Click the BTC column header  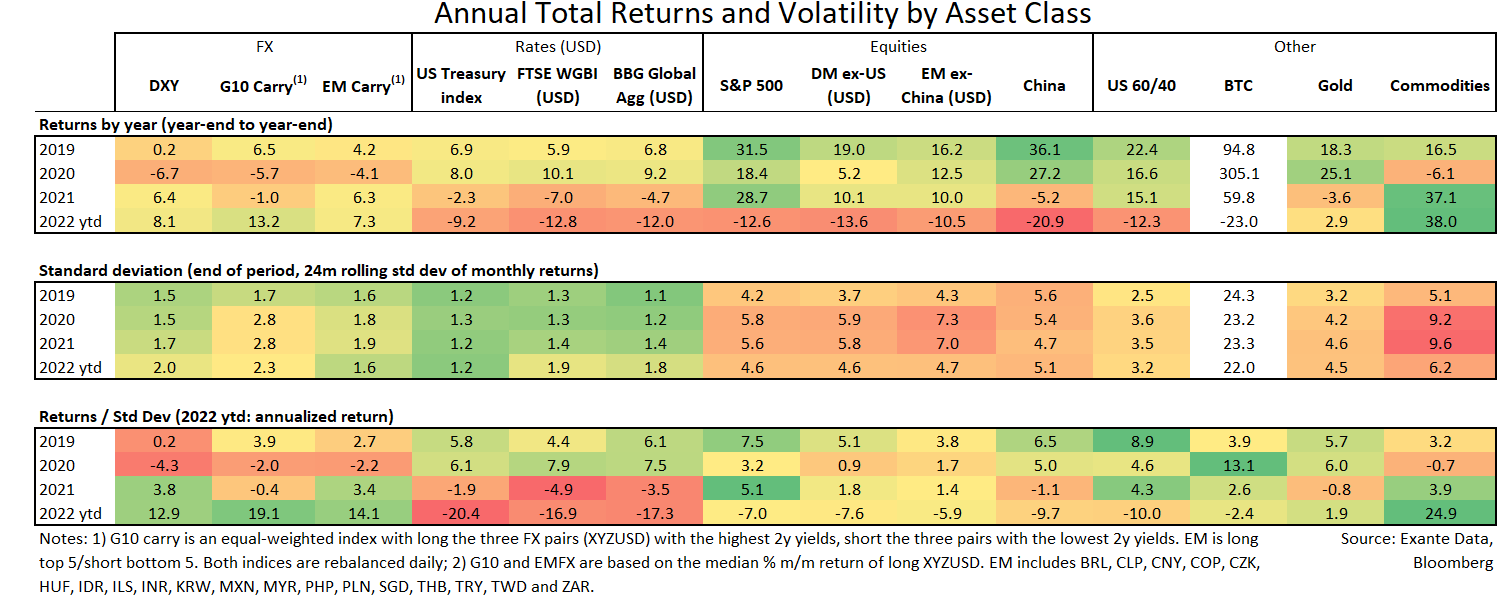(x=1240, y=86)
